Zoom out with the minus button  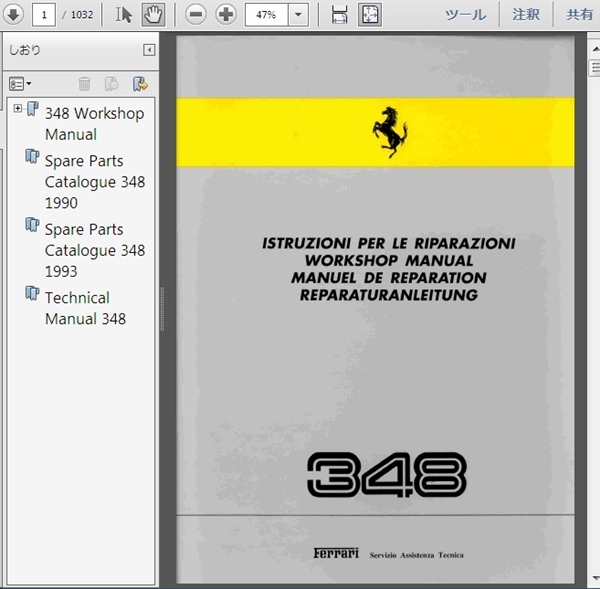coord(196,15)
